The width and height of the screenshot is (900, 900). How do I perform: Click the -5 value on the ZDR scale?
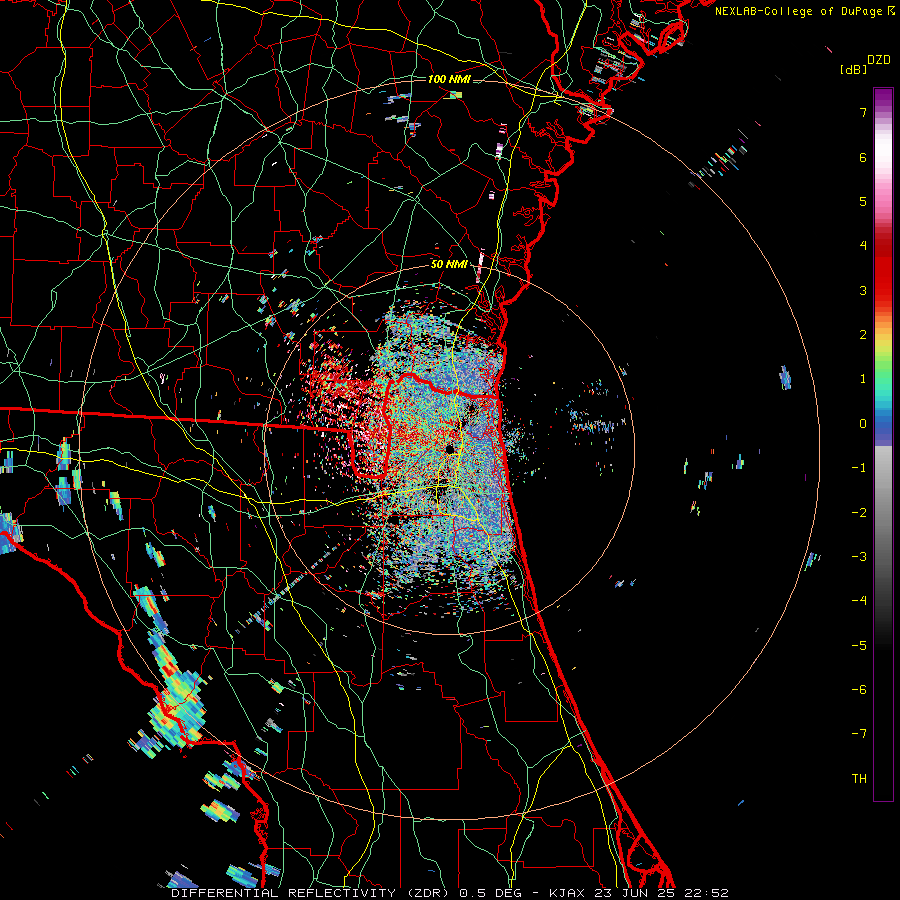(x=859, y=645)
